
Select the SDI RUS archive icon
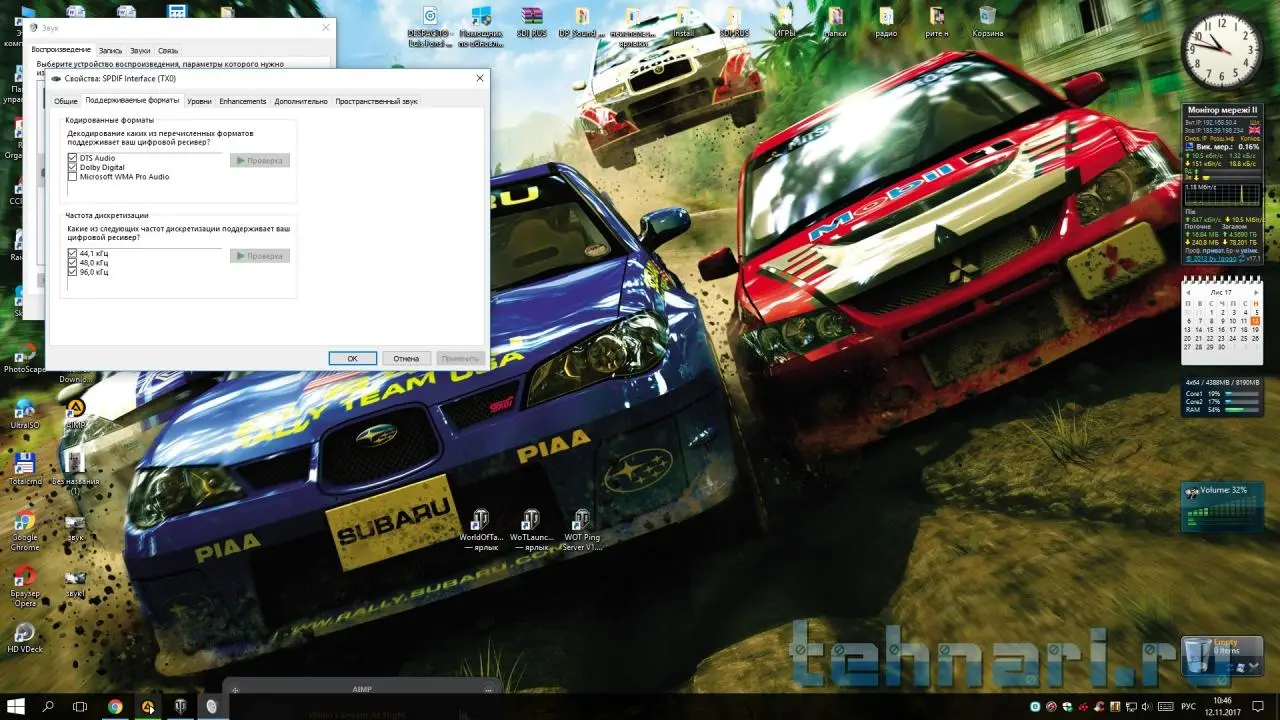click(531, 22)
